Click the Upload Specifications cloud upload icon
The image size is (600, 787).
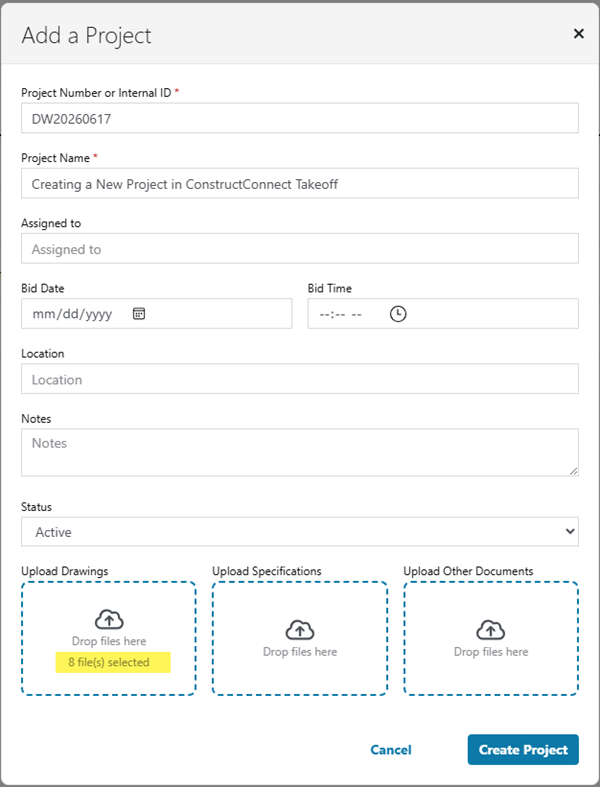point(300,630)
